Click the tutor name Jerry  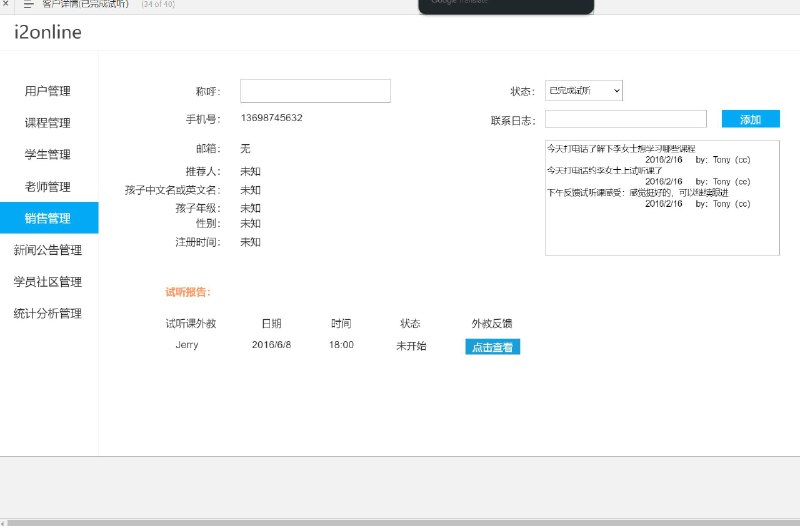(187, 345)
